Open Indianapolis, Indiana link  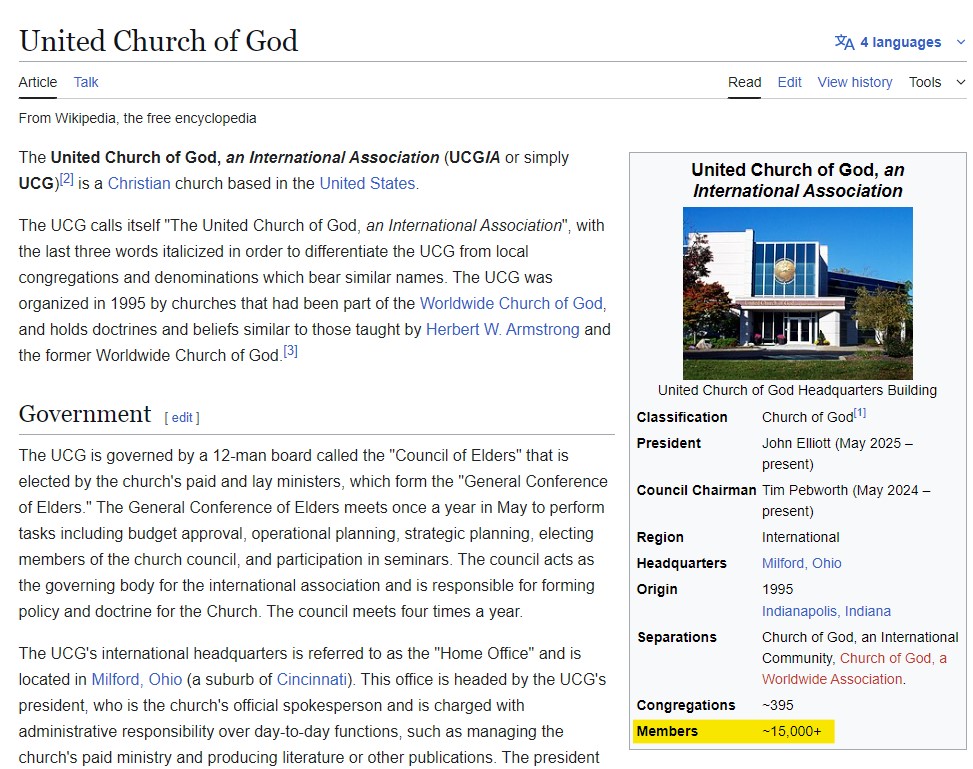point(826,611)
